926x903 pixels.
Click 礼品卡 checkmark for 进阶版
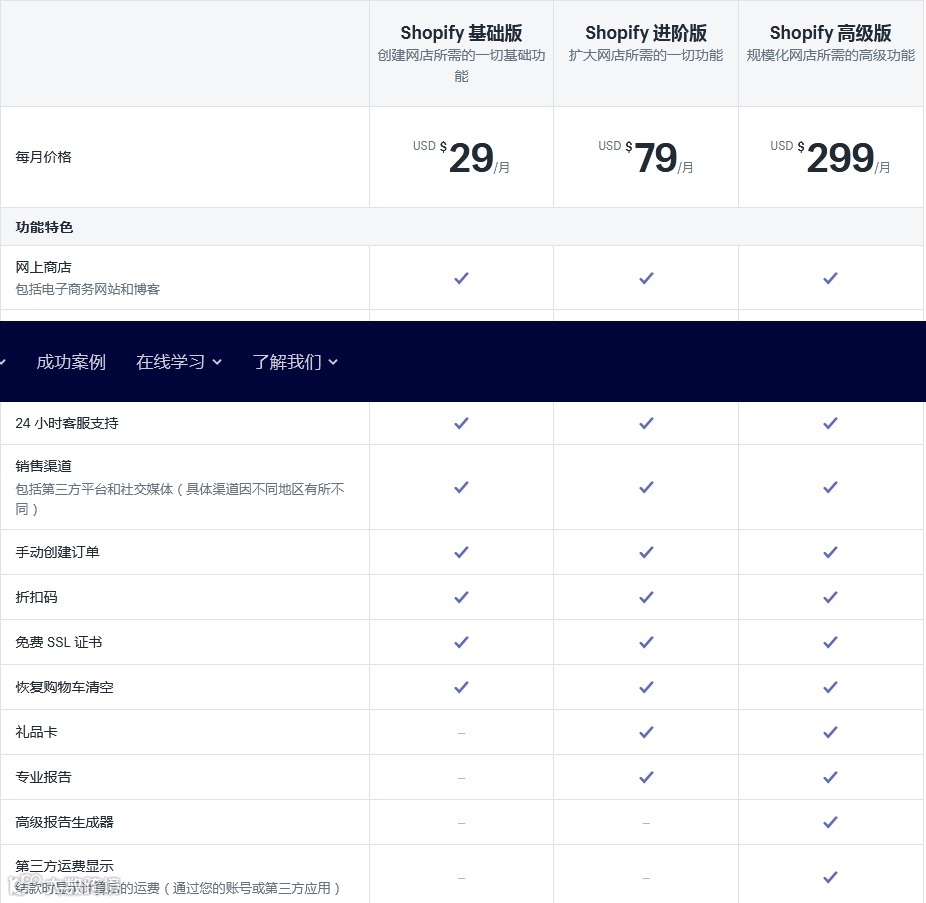tap(646, 732)
